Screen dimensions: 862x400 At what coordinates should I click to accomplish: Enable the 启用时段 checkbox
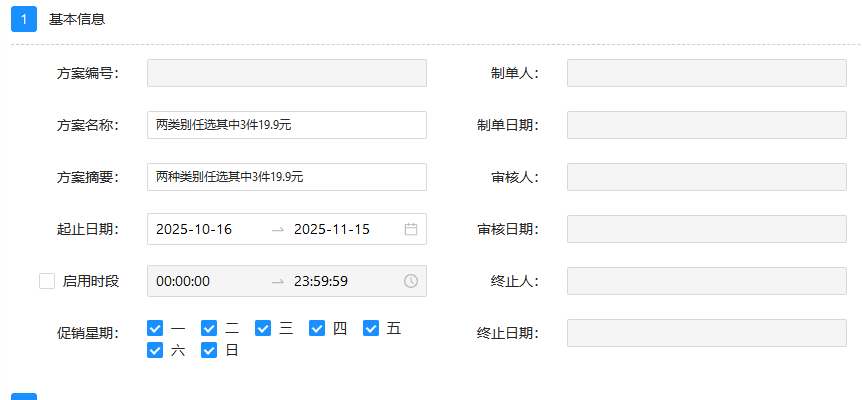[47, 281]
